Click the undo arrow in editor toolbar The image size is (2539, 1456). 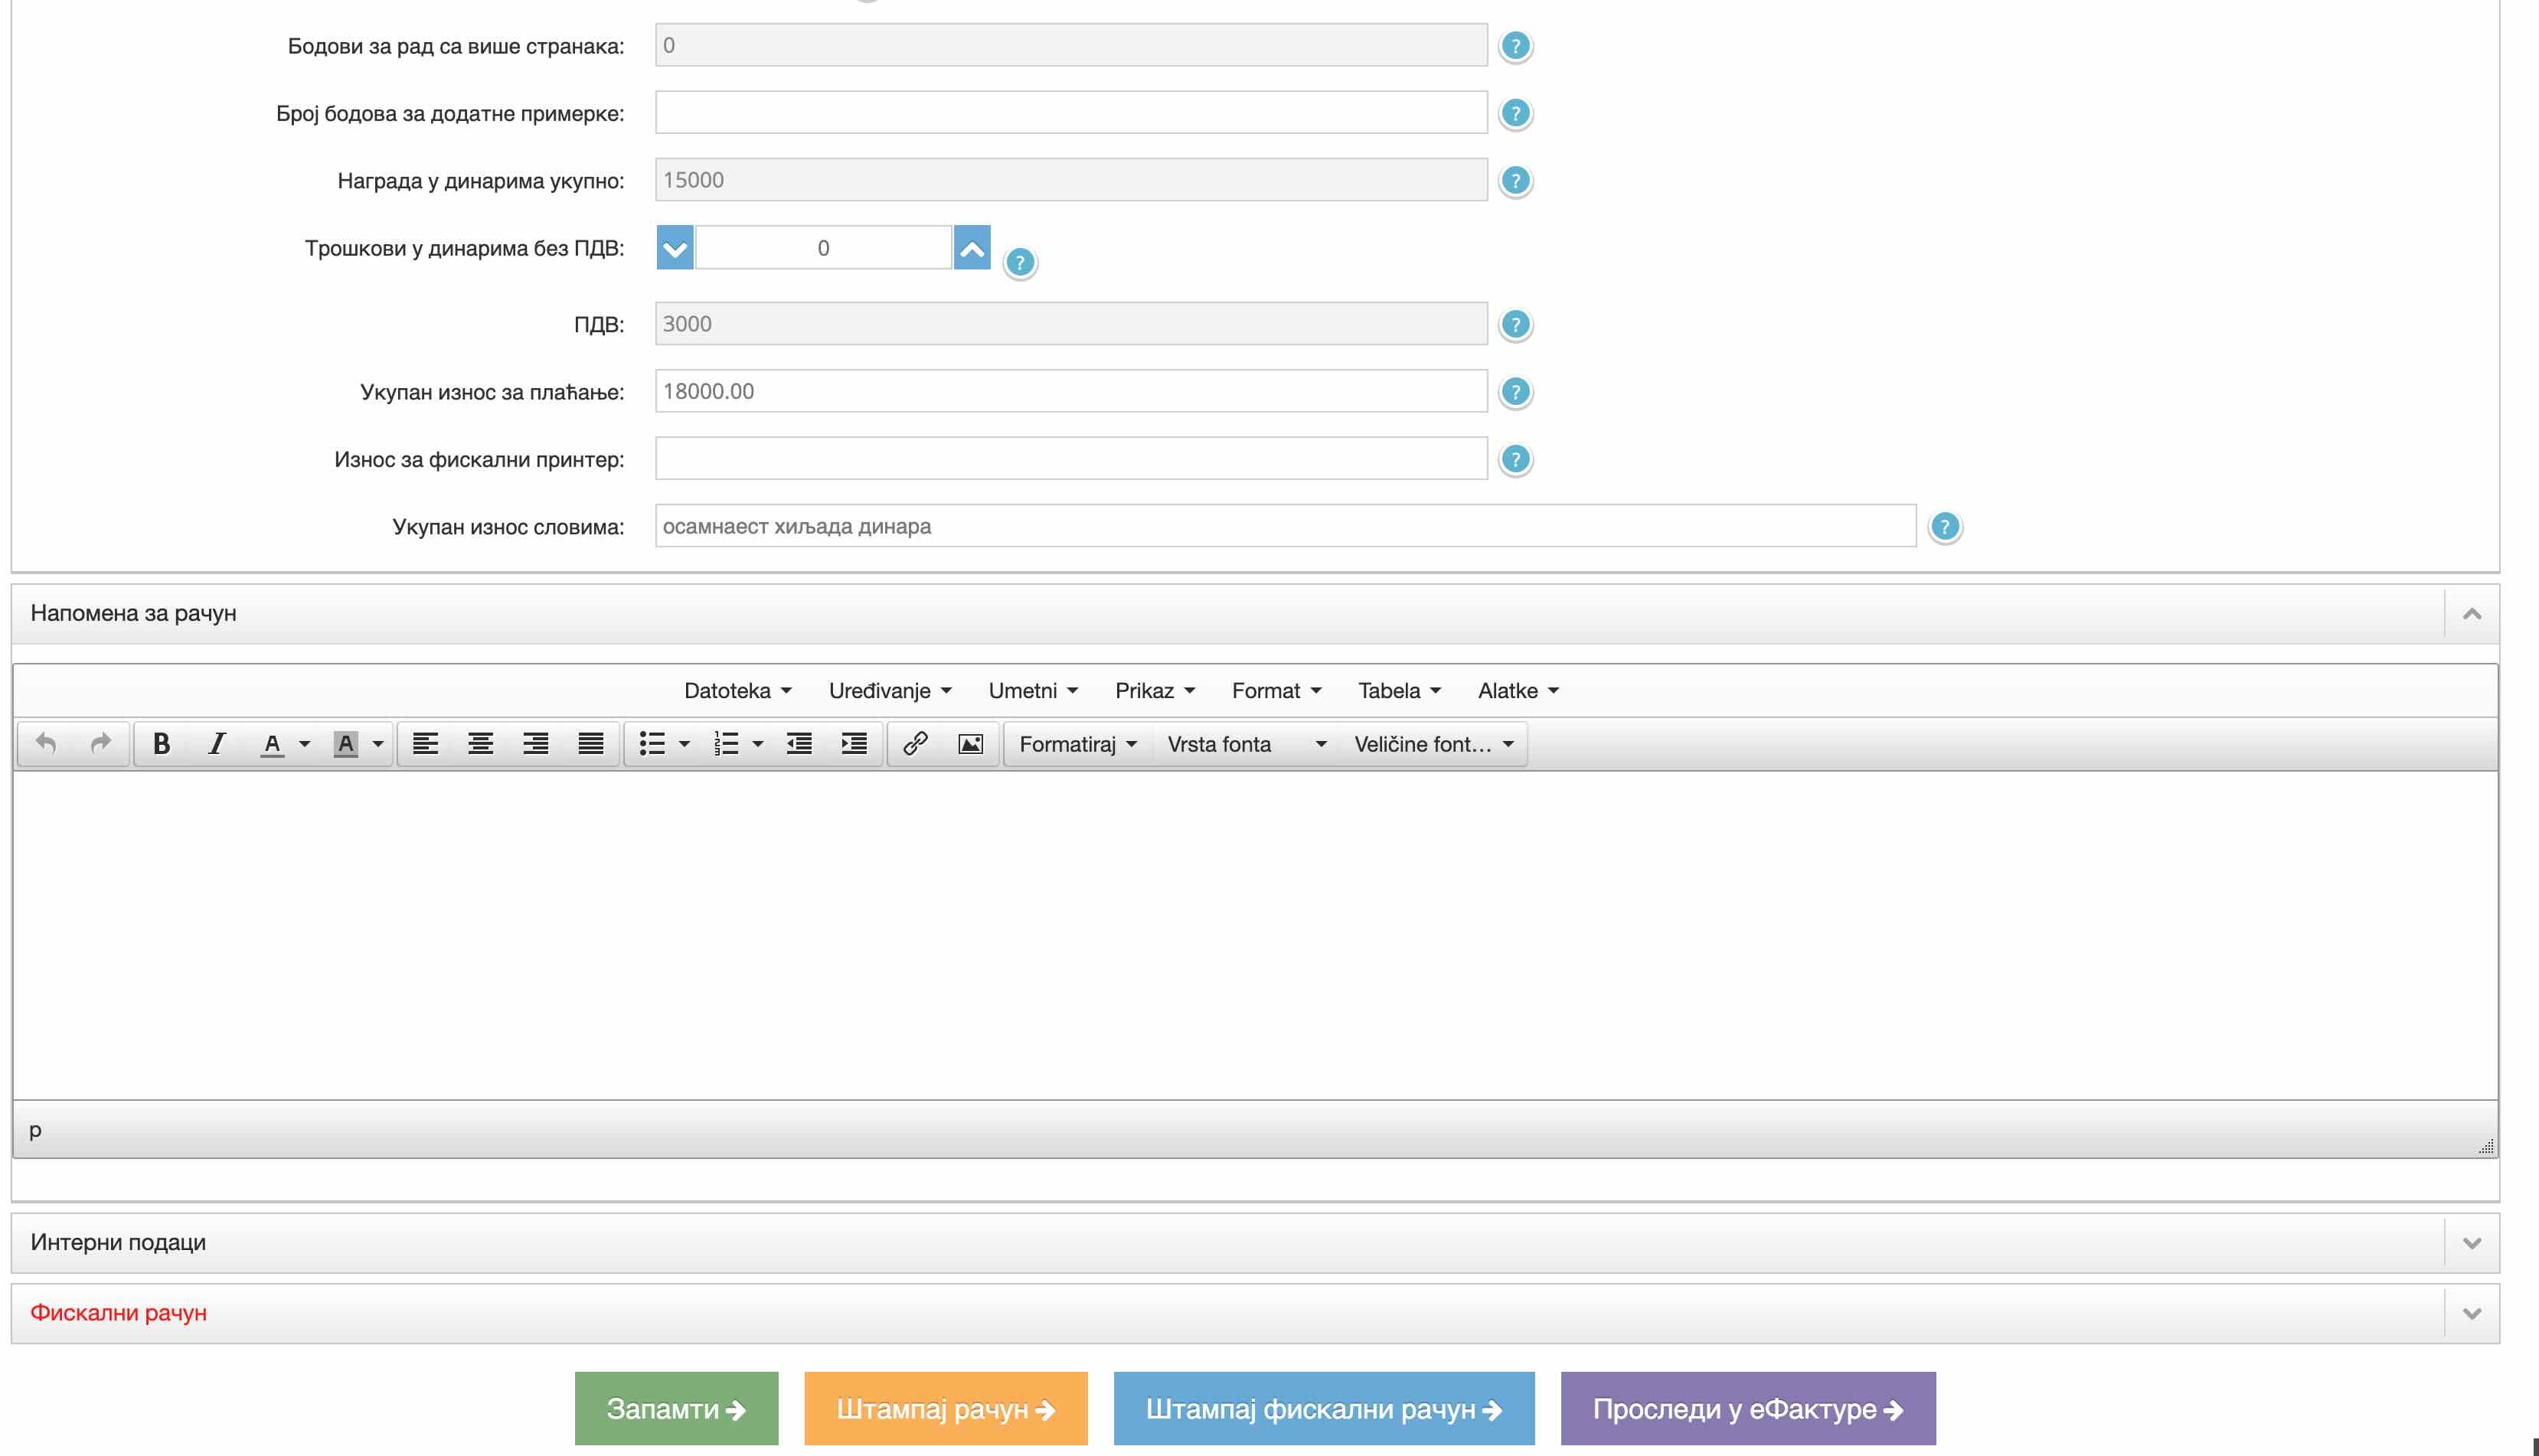tap(46, 744)
